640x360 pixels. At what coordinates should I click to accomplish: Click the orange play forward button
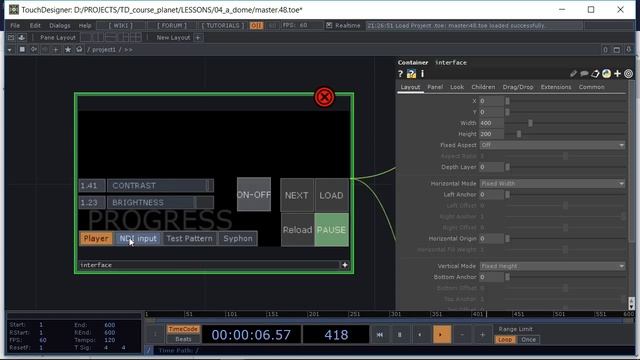tap(442, 335)
